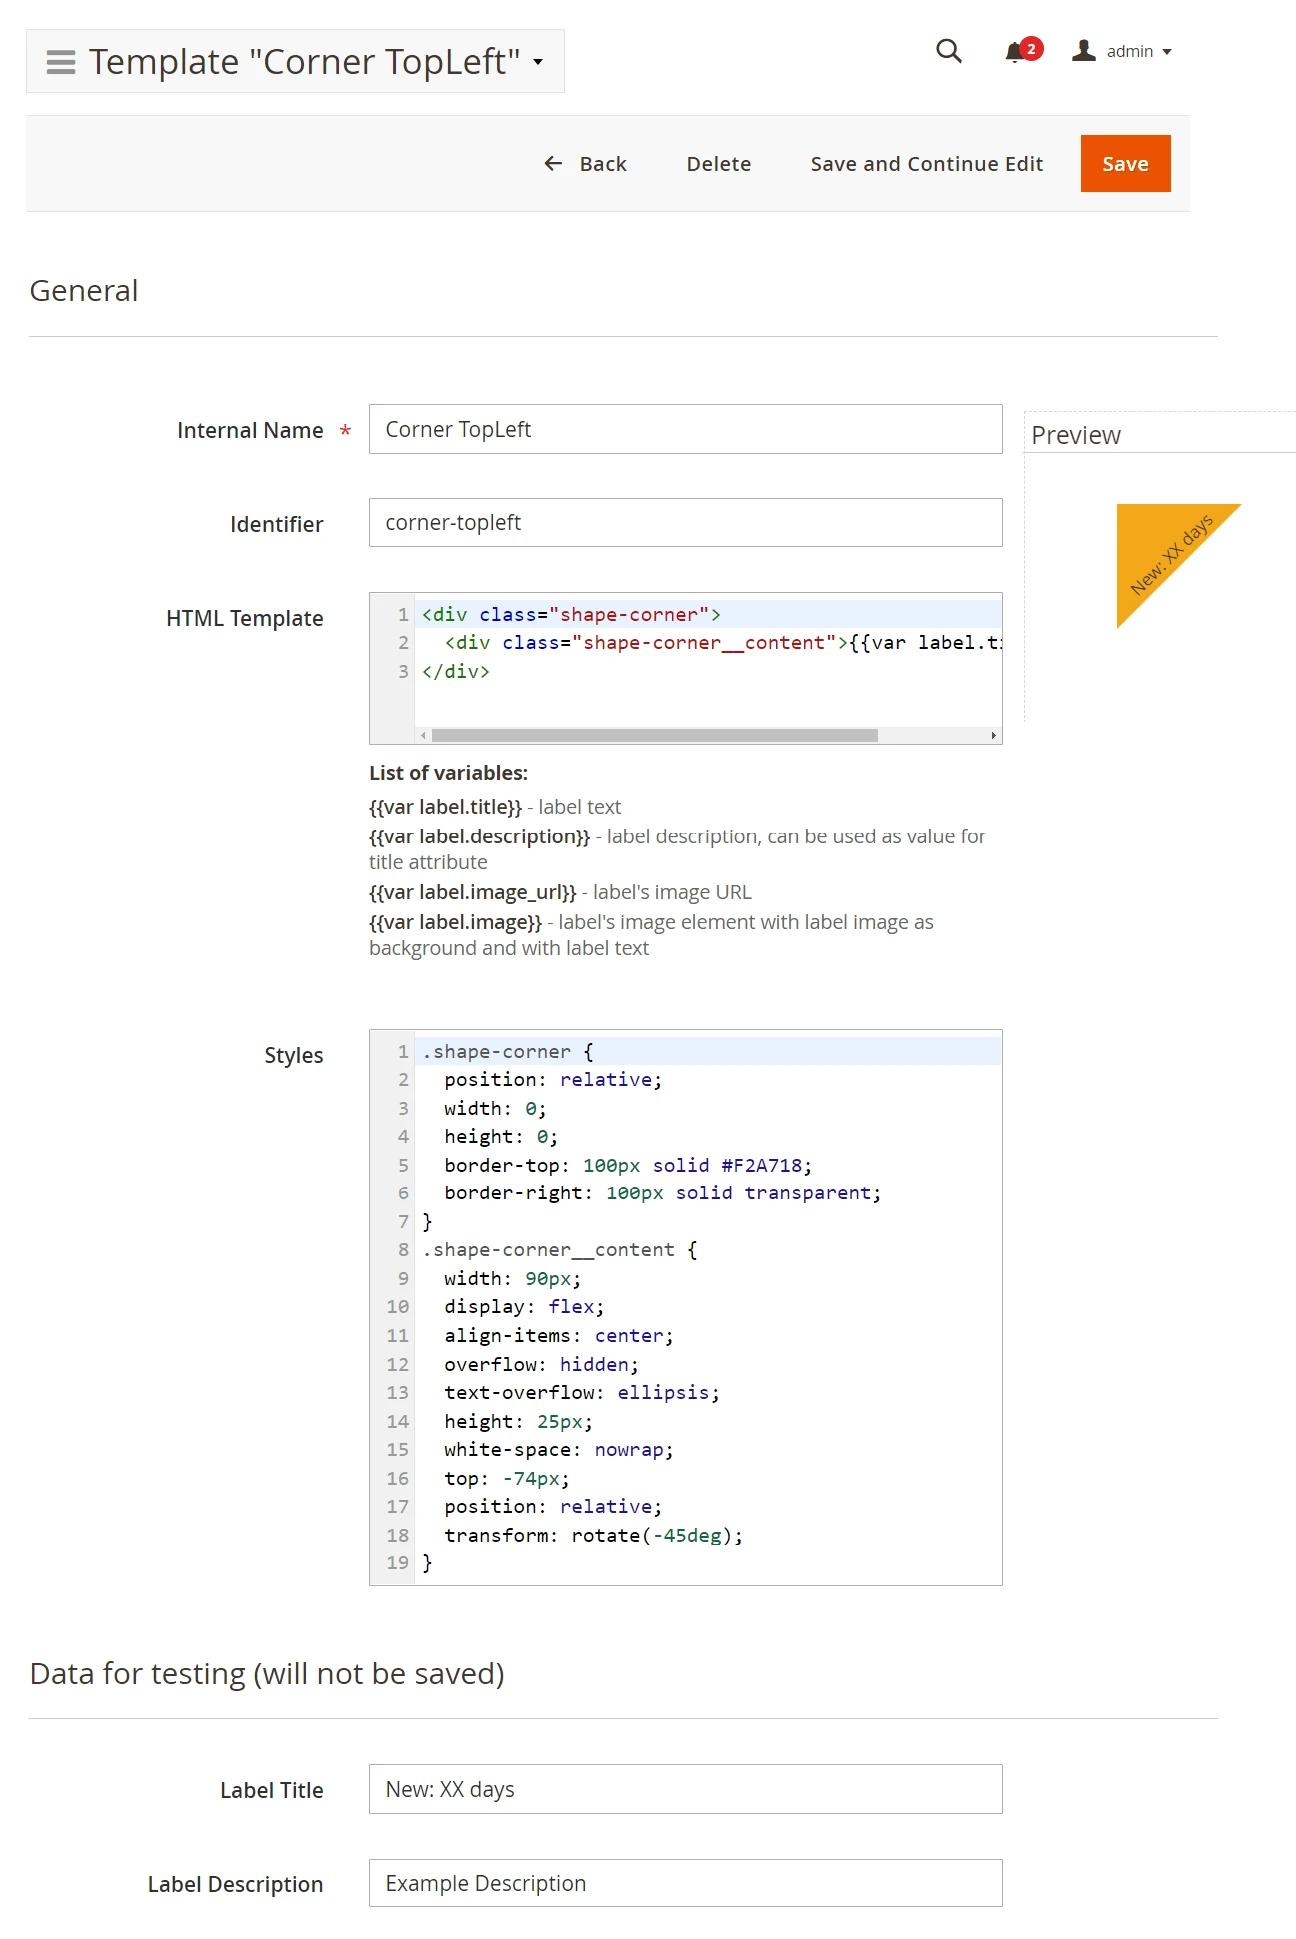Screen dimensions: 1296x1939
Task: Expand the template title dropdown caret
Action: pyautogui.click(x=538, y=62)
